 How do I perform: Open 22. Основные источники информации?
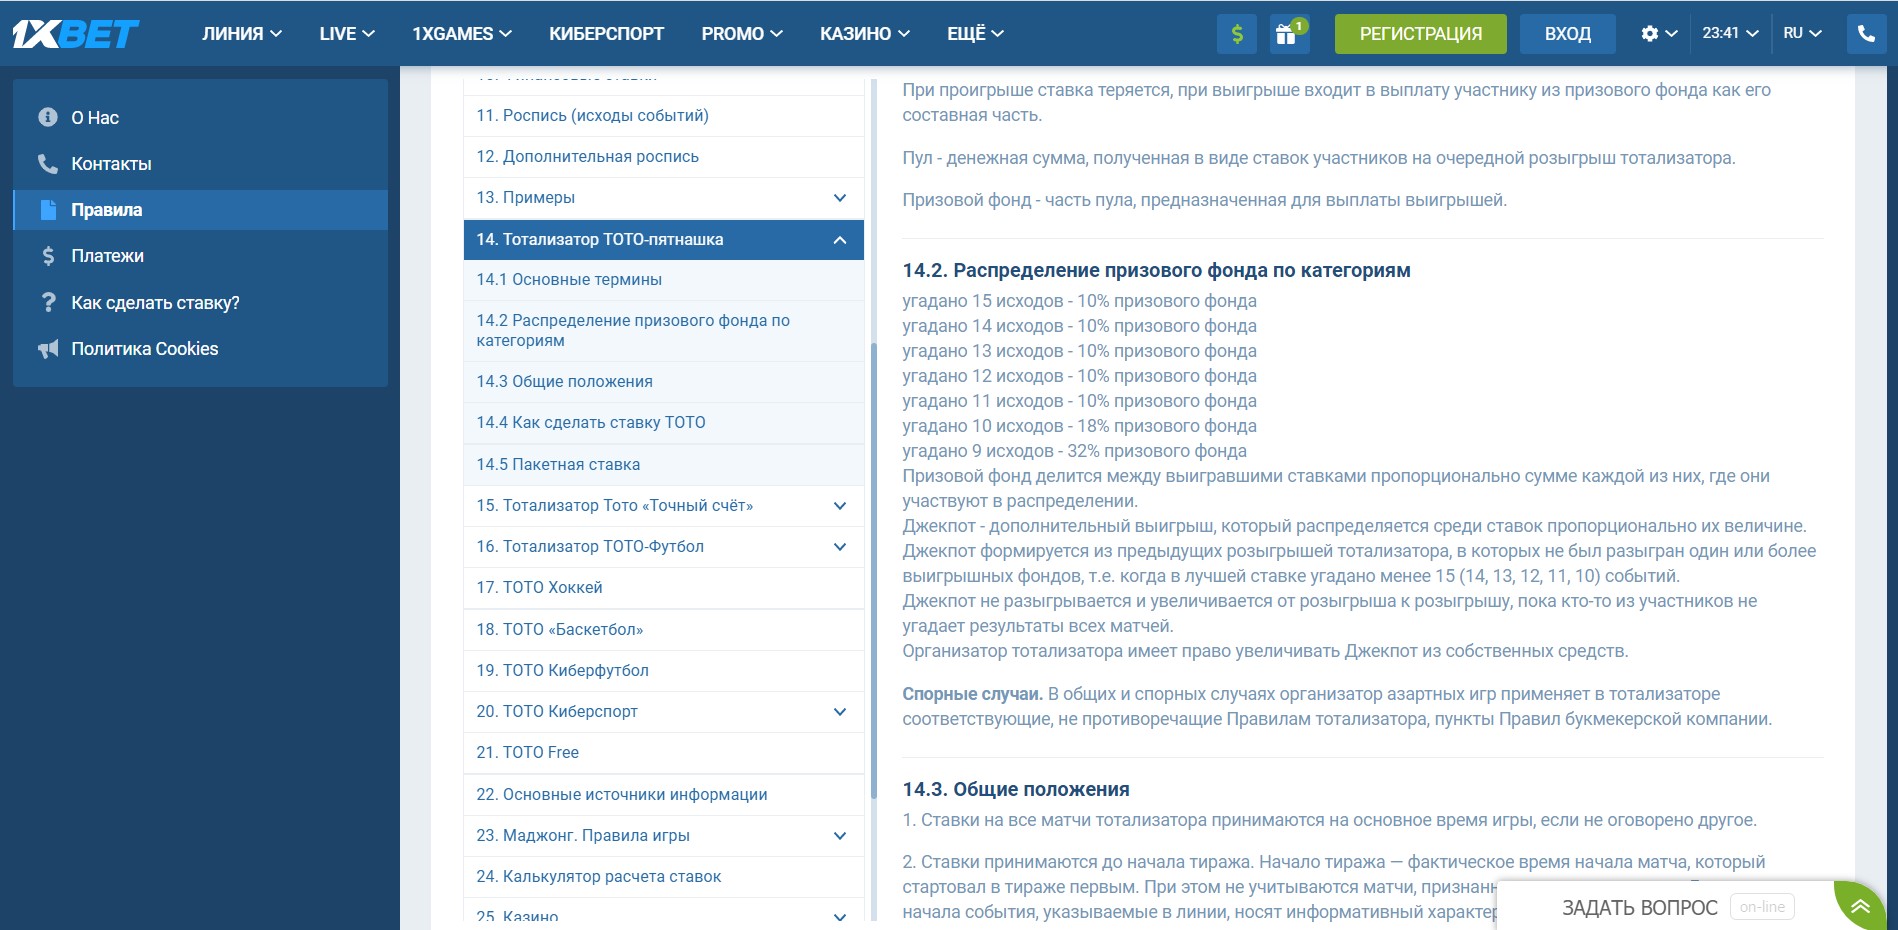point(664,795)
